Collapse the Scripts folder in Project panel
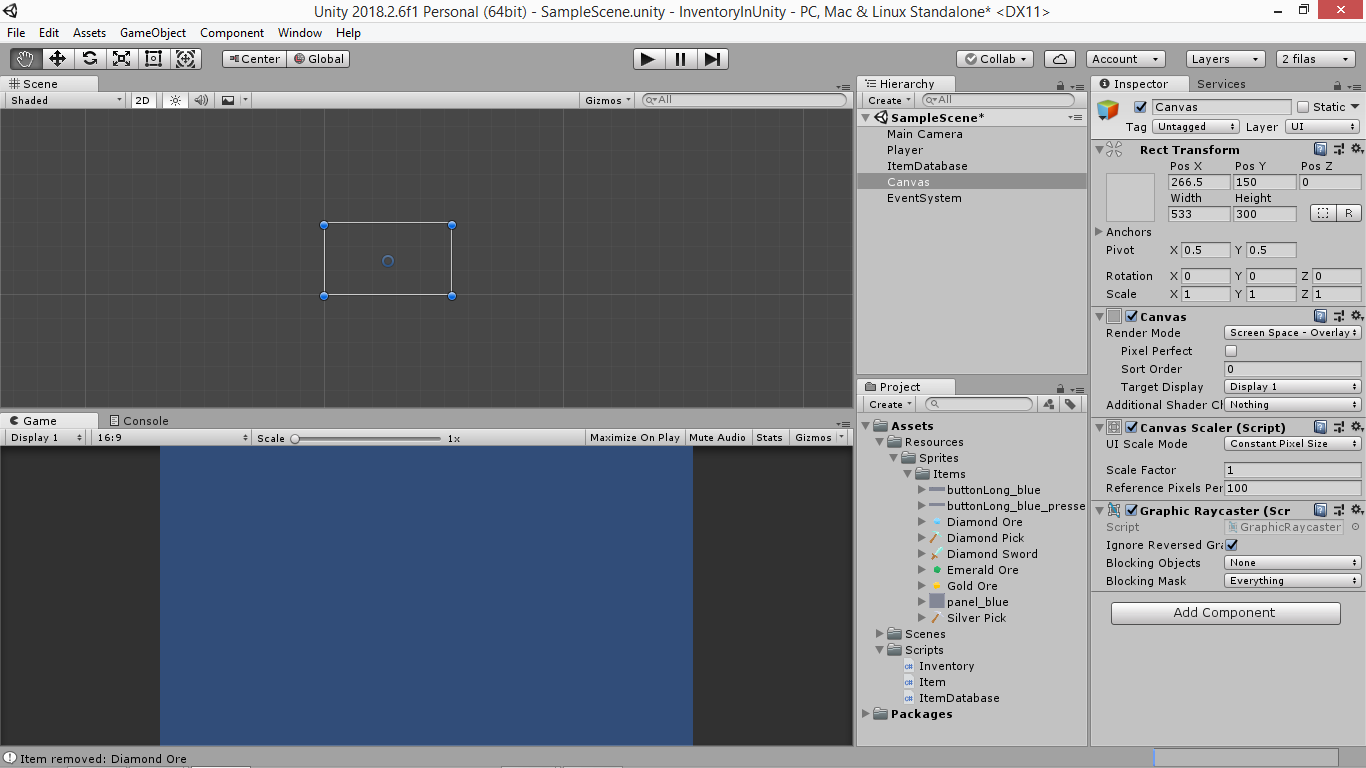The height and width of the screenshot is (768, 1366). click(879, 650)
